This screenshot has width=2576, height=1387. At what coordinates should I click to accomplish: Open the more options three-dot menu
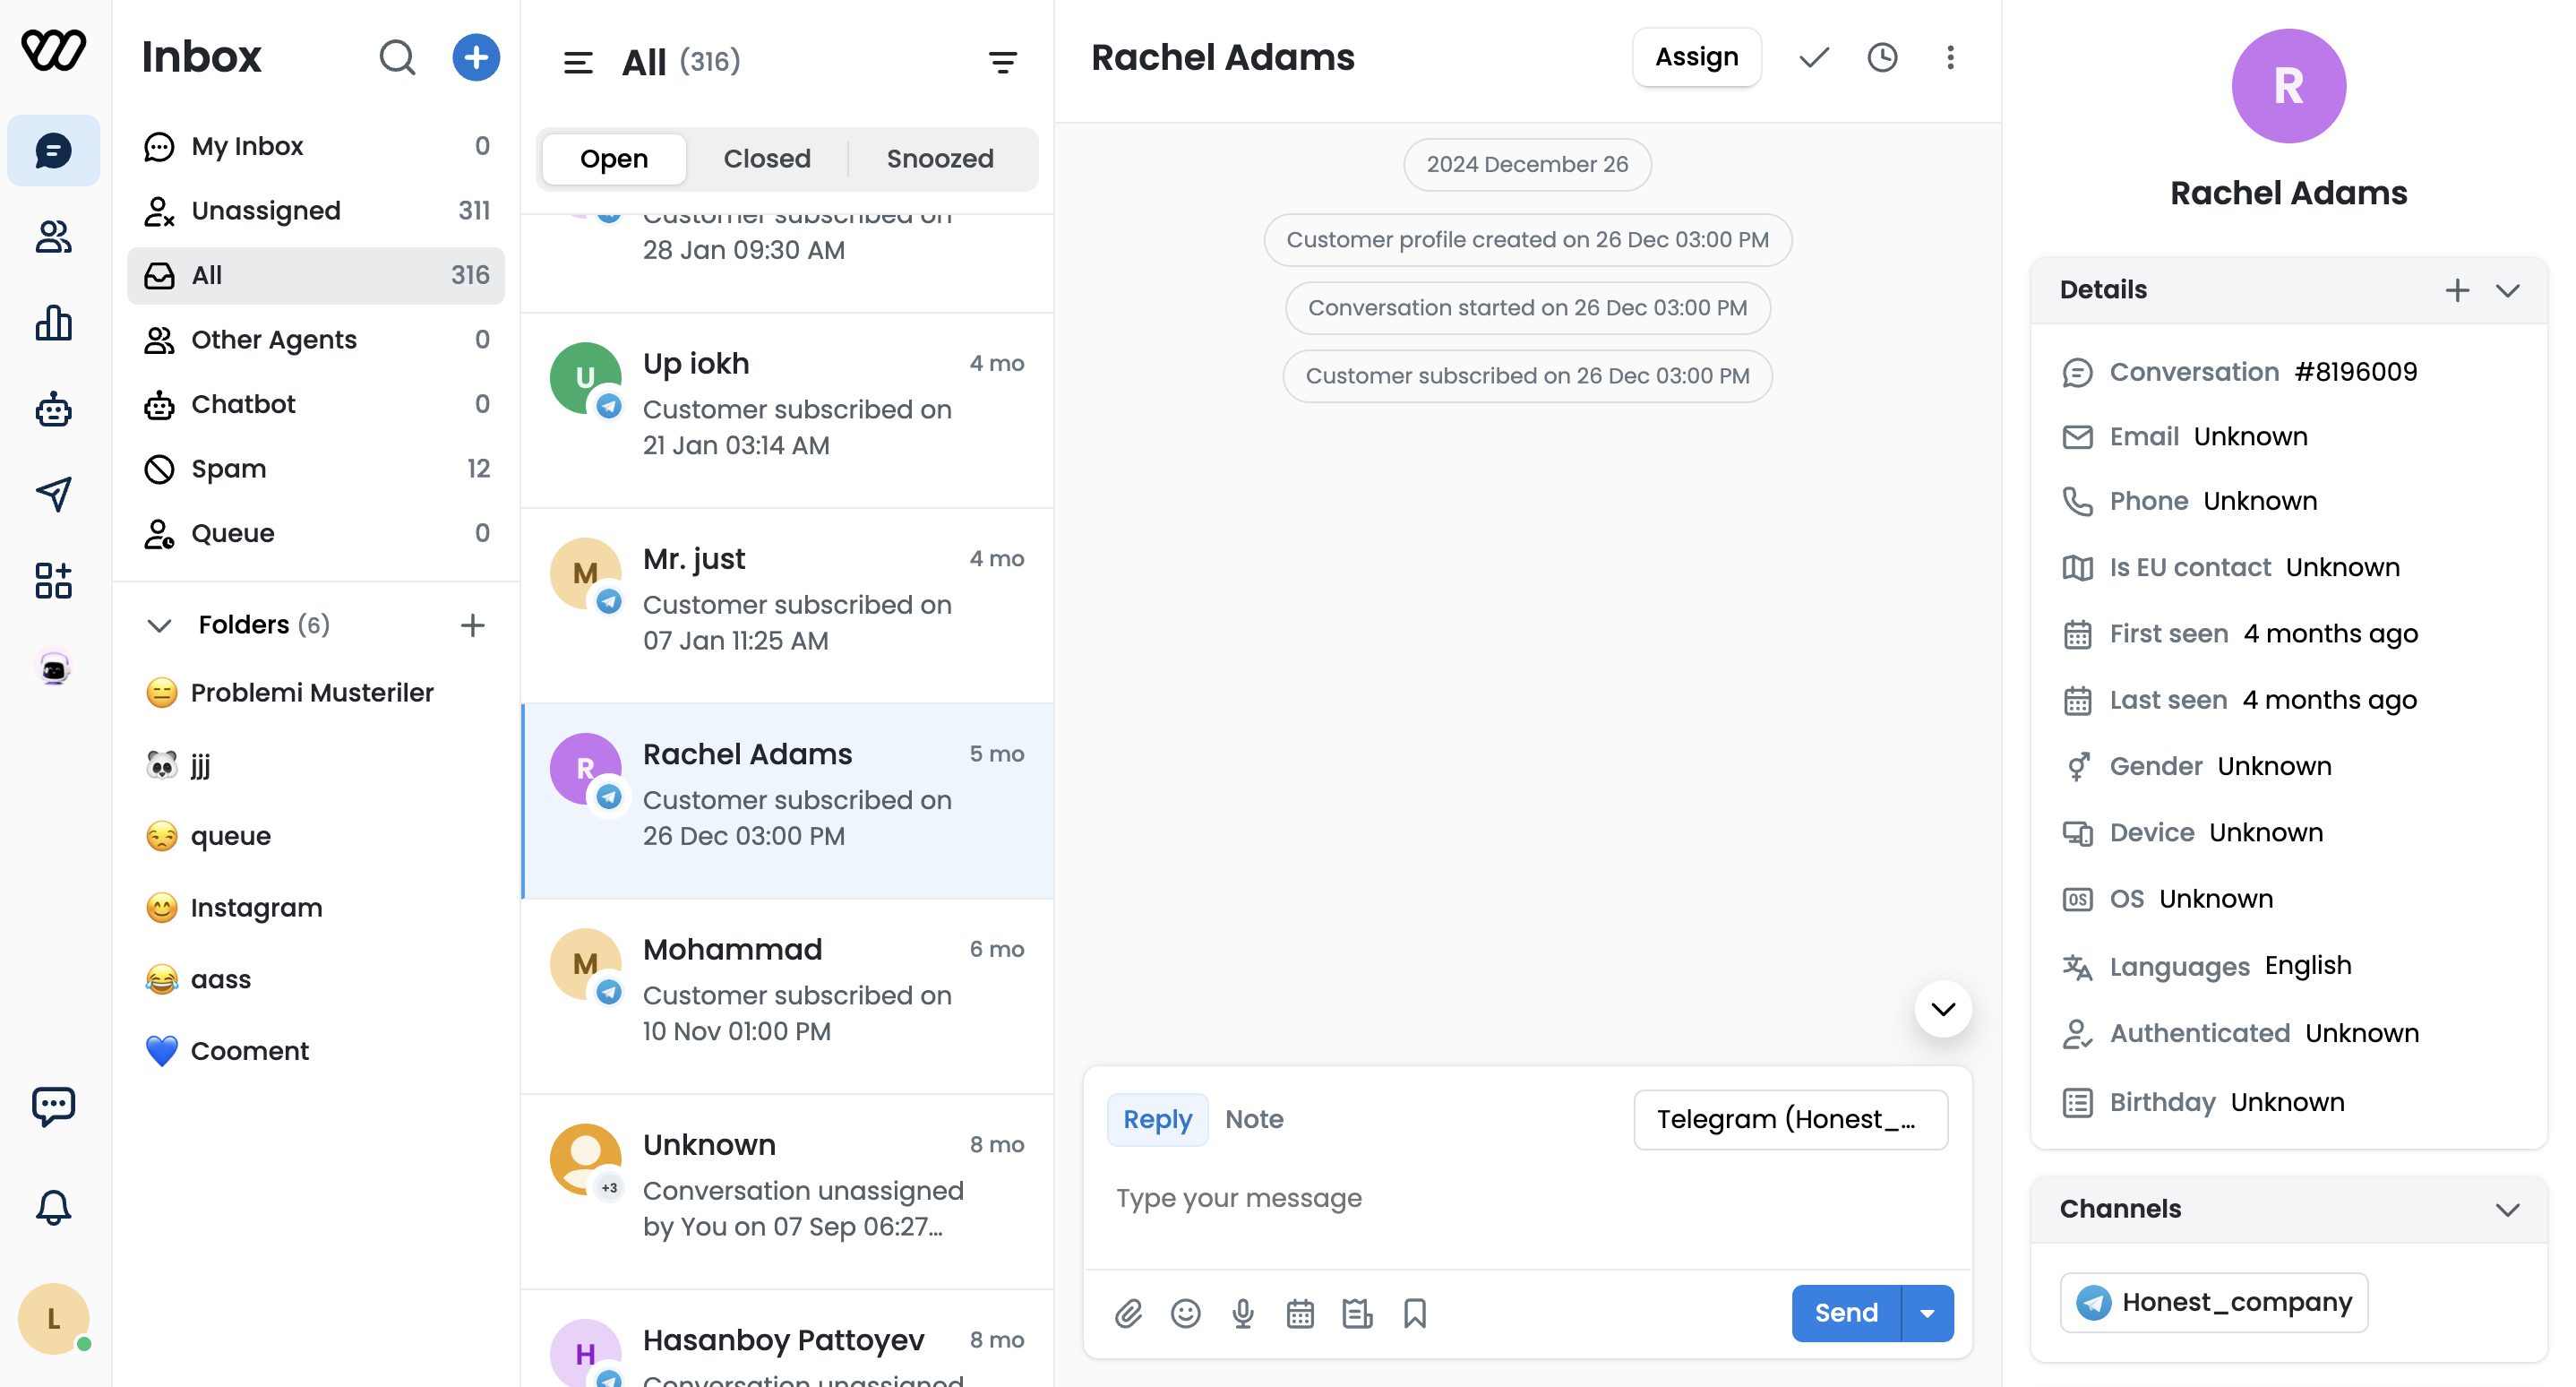click(x=1950, y=58)
